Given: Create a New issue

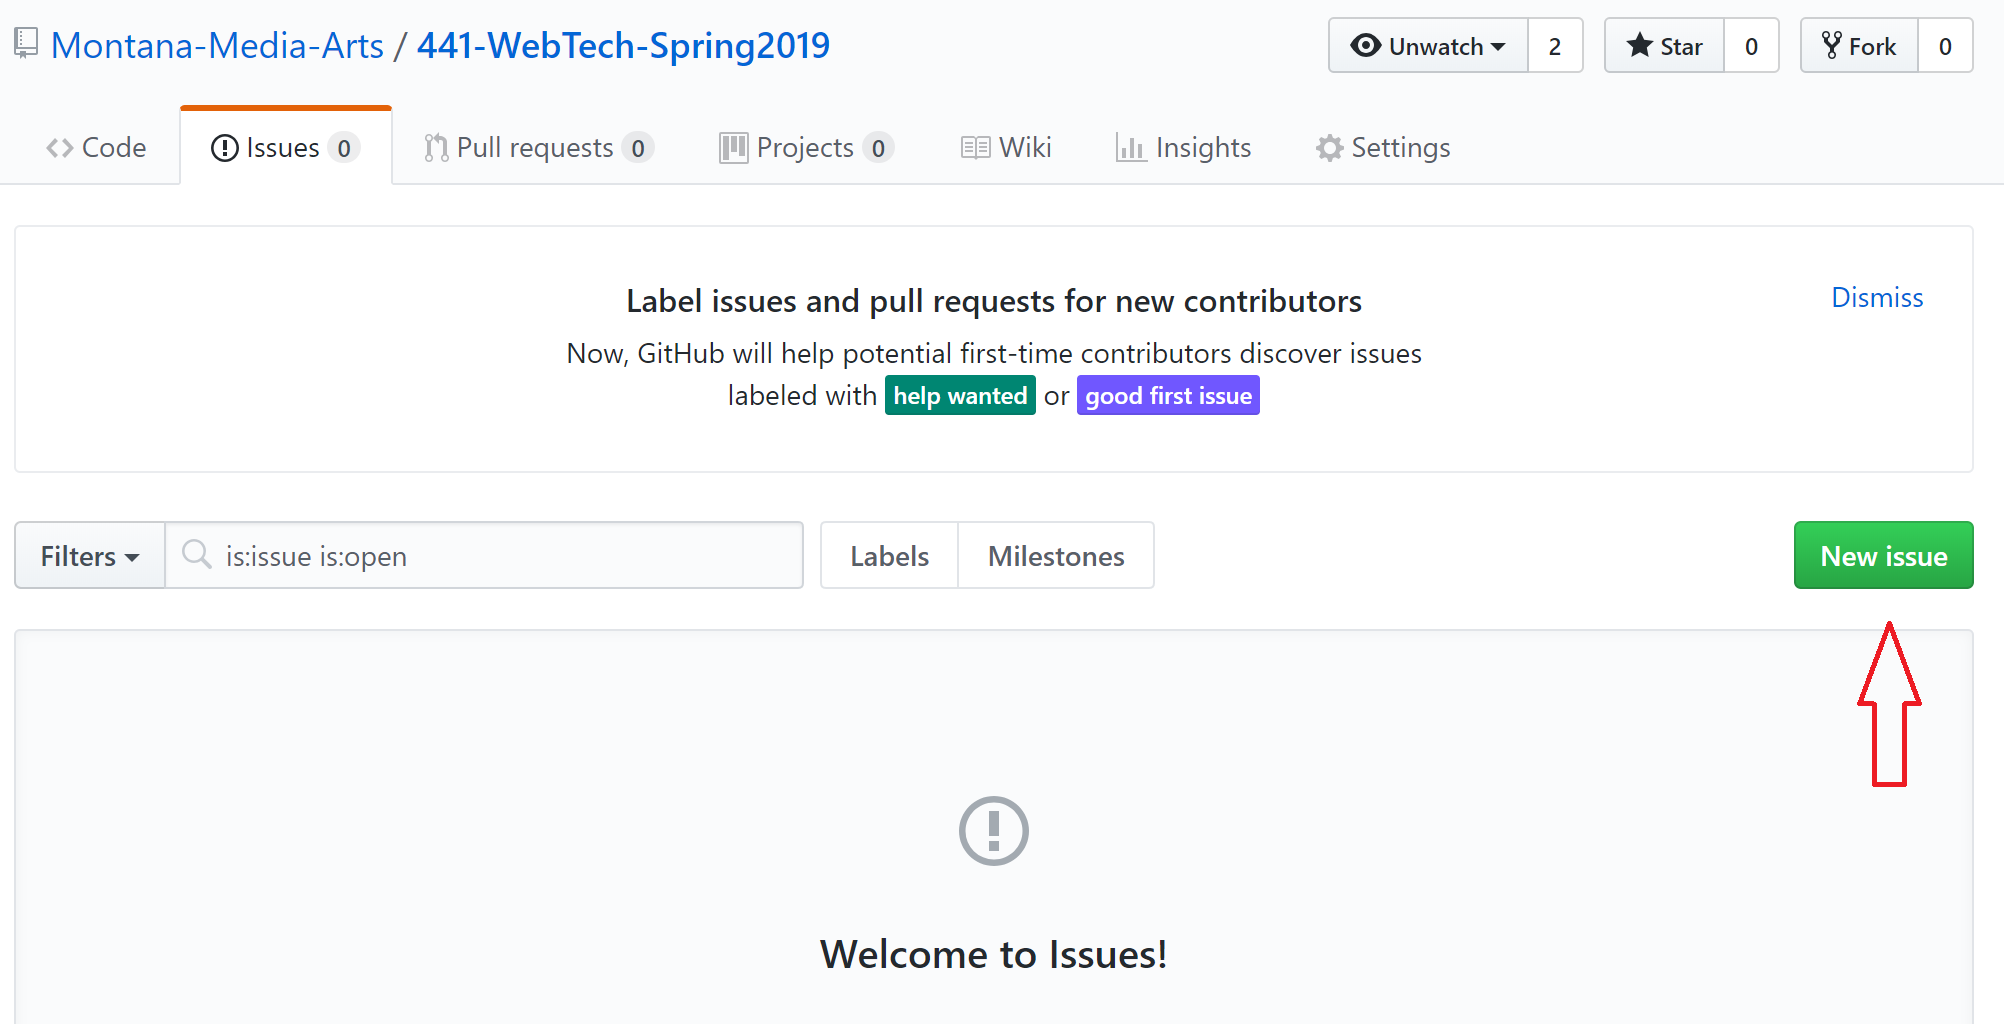Looking at the screenshot, I should [1884, 555].
